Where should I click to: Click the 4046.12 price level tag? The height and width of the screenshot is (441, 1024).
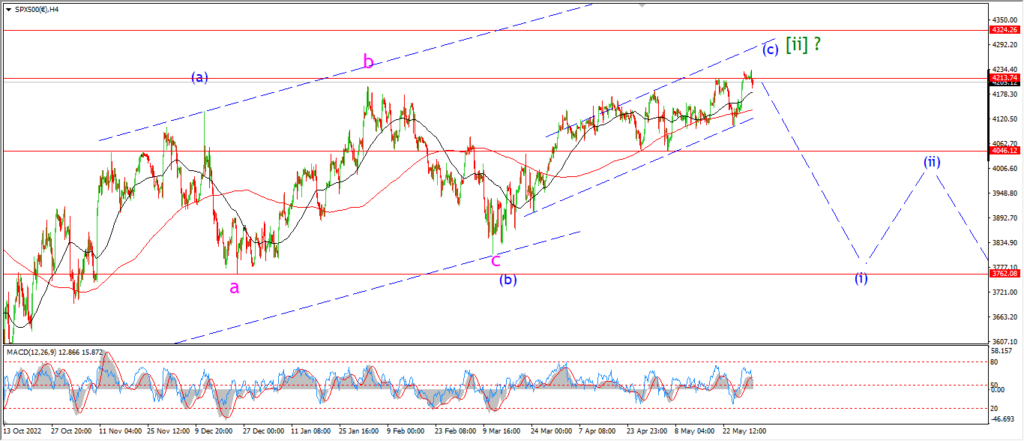[x=1001, y=151]
